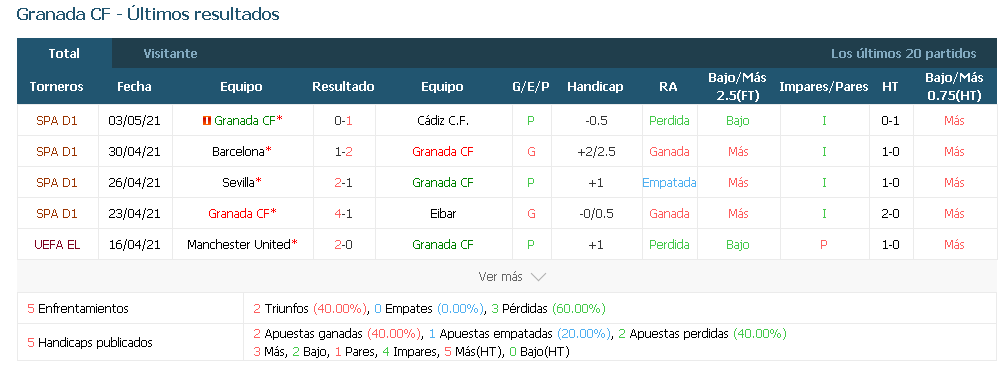Open the 4-1 result against Eibar
The image size is (1006, 365).
click(x=343, y=214)
